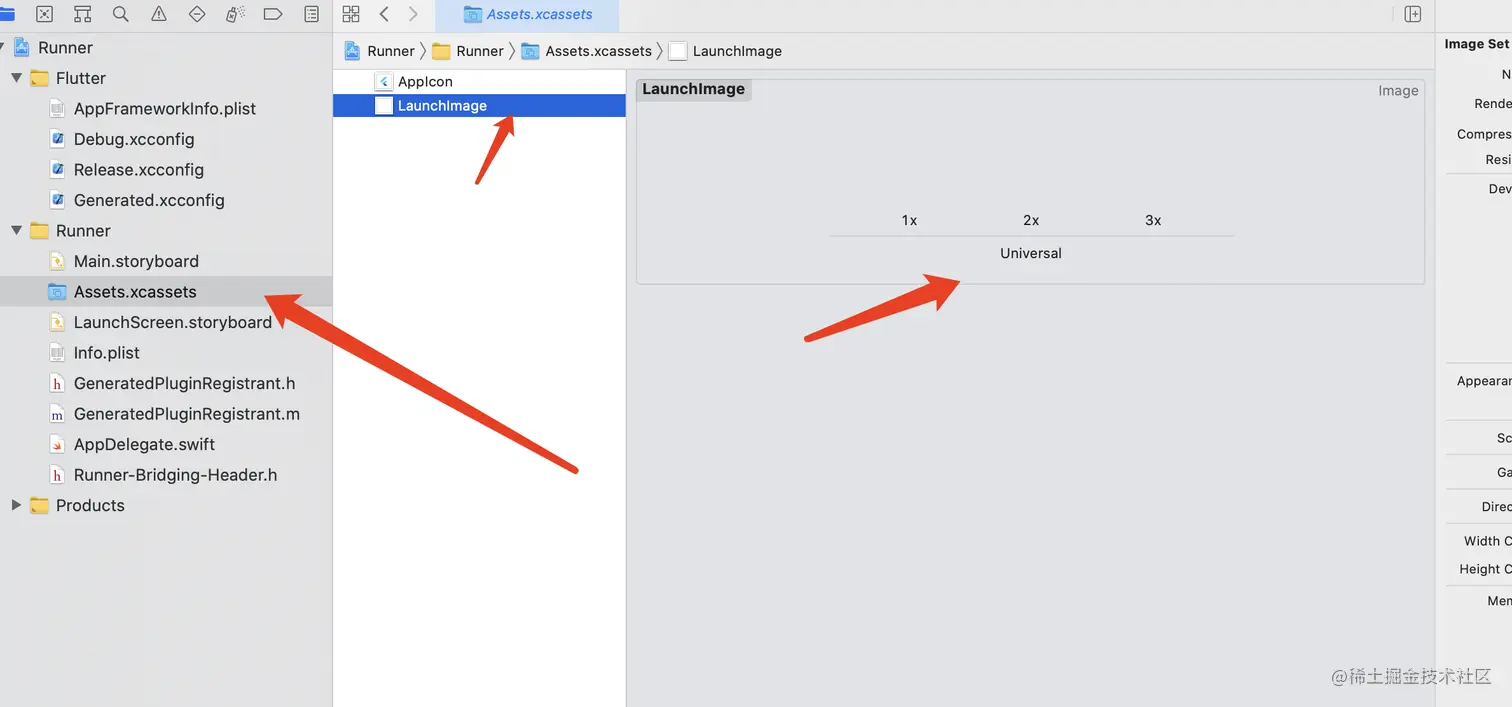Open the find navigator magnifier icon
The image size is (1512, 707).
pos(121,14)
